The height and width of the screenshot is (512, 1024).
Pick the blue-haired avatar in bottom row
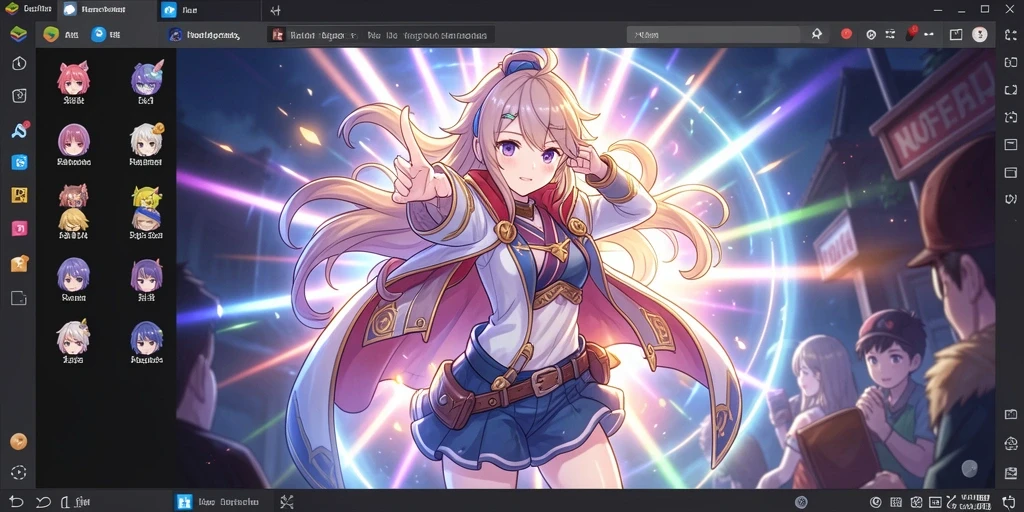[x=147, y=337]
